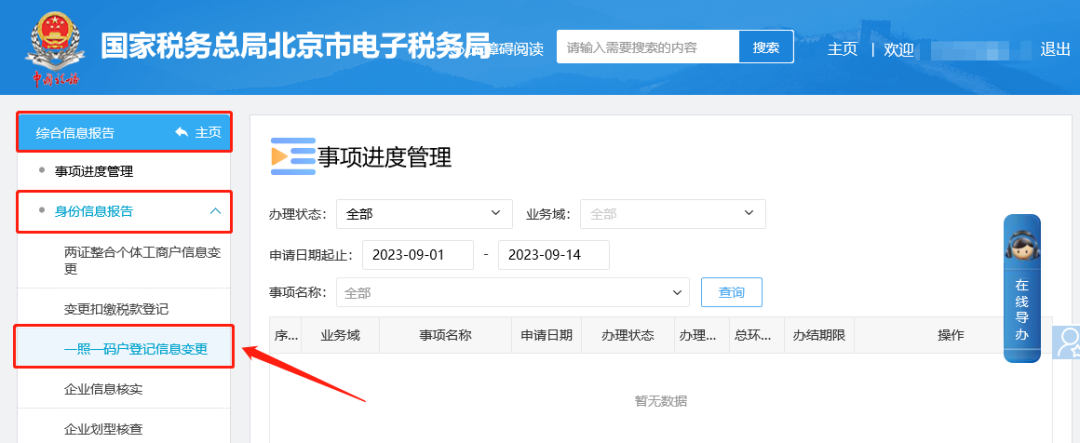Open 一照一码户登记信息变更 sidebar item

point(136,349)
